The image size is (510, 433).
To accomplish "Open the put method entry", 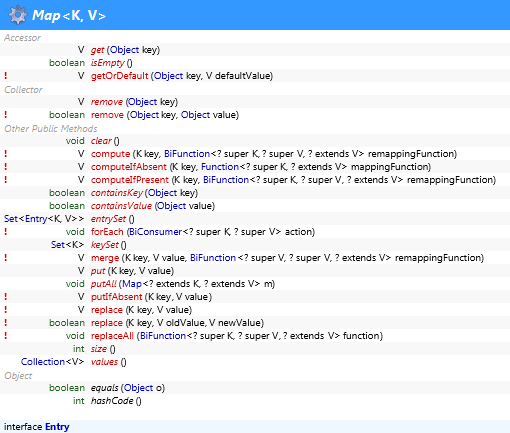I will 98,271.
